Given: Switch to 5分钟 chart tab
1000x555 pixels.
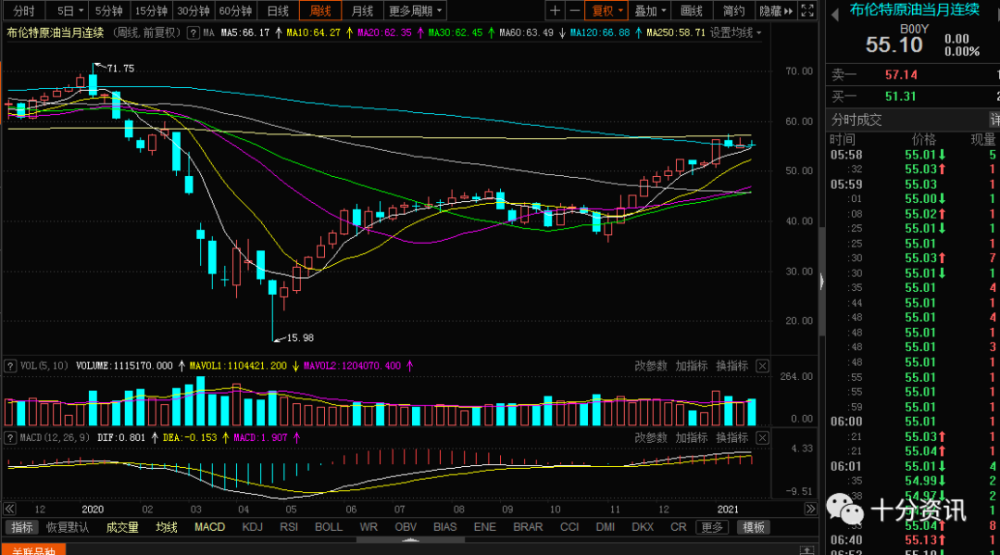Looking at the screenshot, I should pyautogui.click(x=108, y=11).
